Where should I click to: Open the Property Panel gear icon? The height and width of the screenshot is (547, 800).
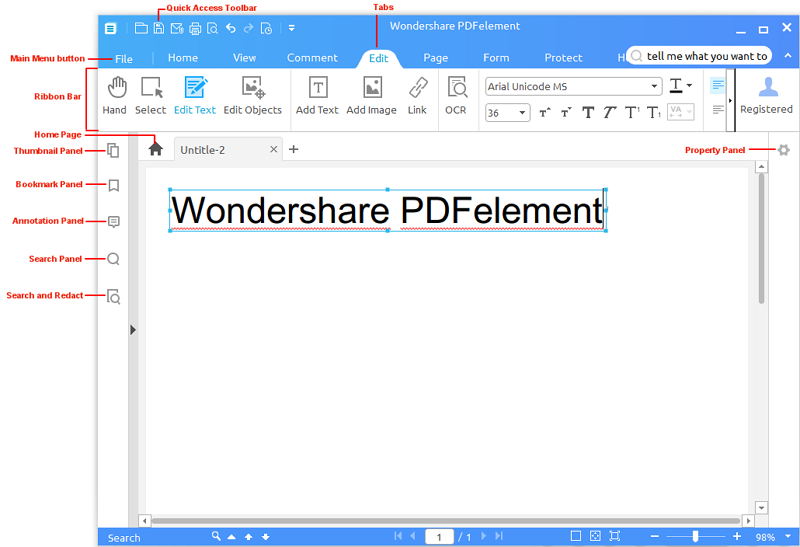click(784, 150)
